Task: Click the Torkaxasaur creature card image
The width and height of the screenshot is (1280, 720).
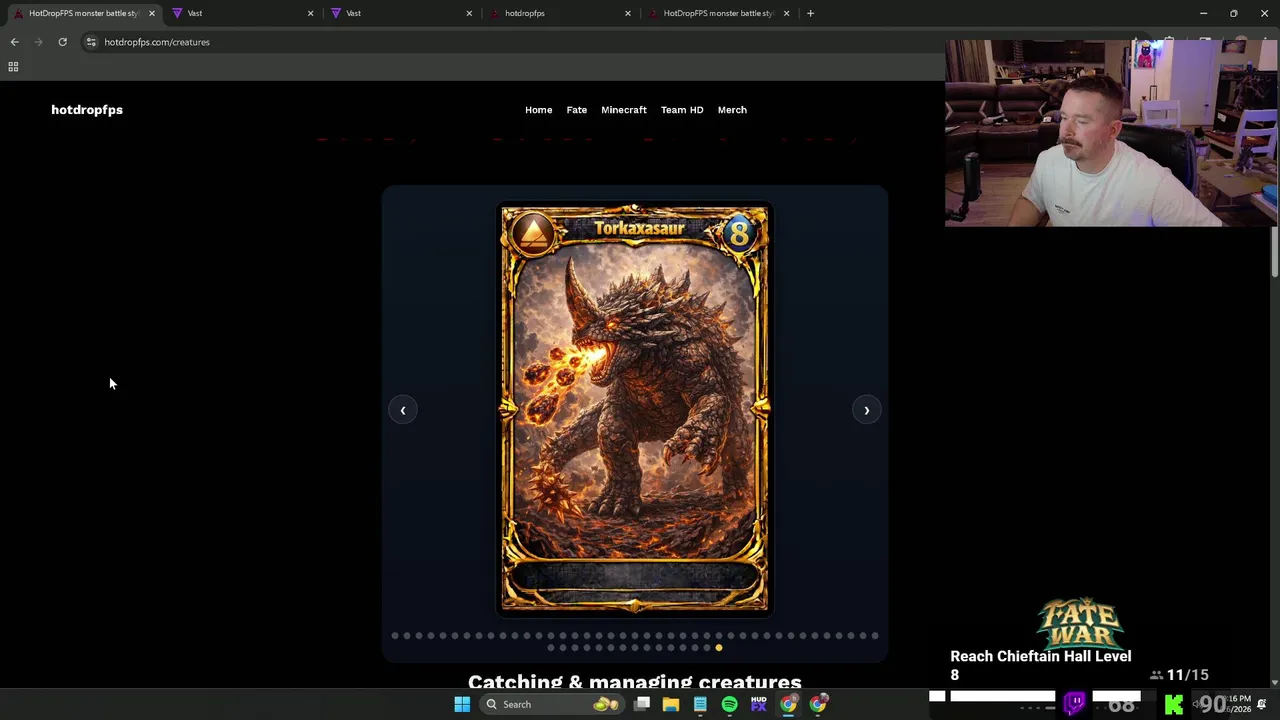Action: pyautogui.click(x=635, y=409)
